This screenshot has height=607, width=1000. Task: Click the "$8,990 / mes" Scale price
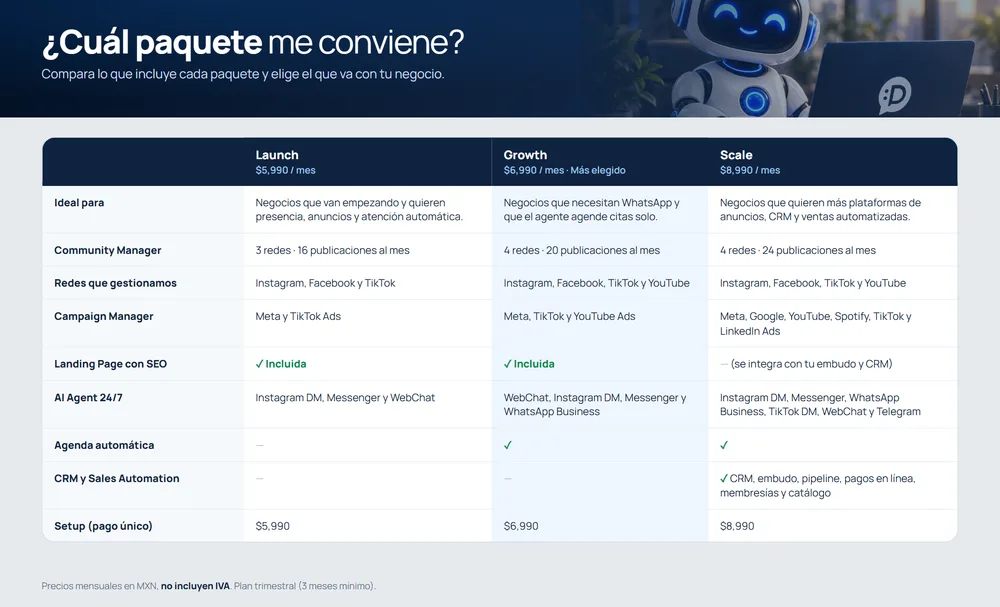pos(750,170)
